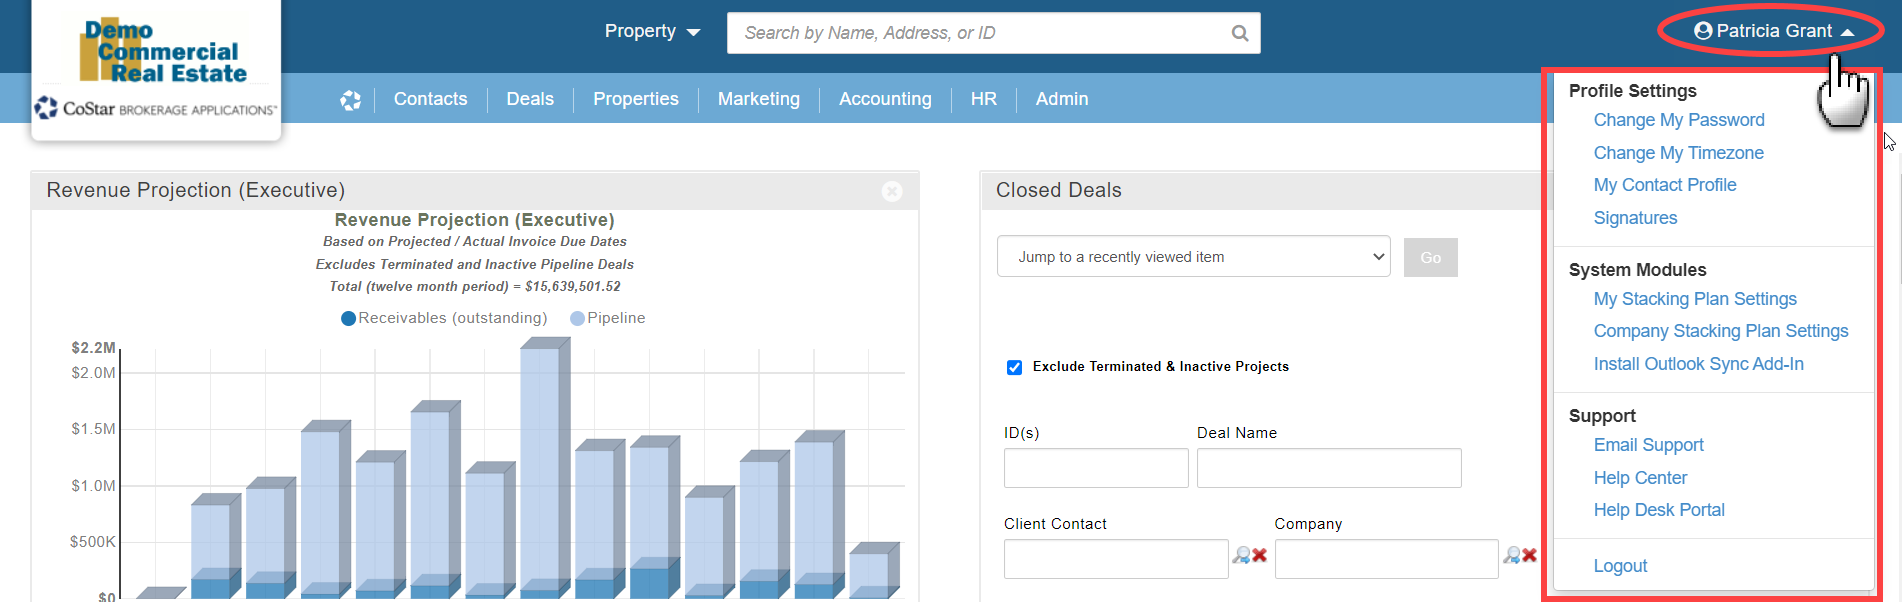This screenshot has height=602, width=1902.
Task: Click the Deal Name input field
Action: pos(1329,468)
